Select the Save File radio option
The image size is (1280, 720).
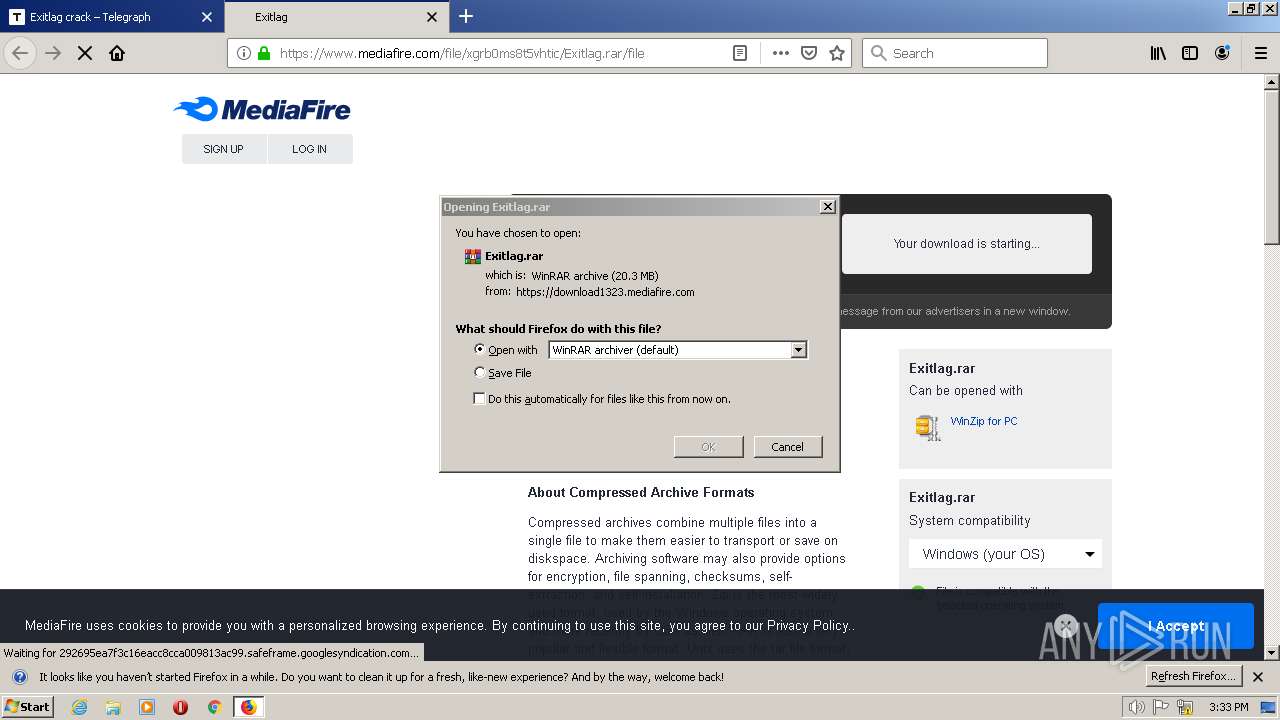480,372
